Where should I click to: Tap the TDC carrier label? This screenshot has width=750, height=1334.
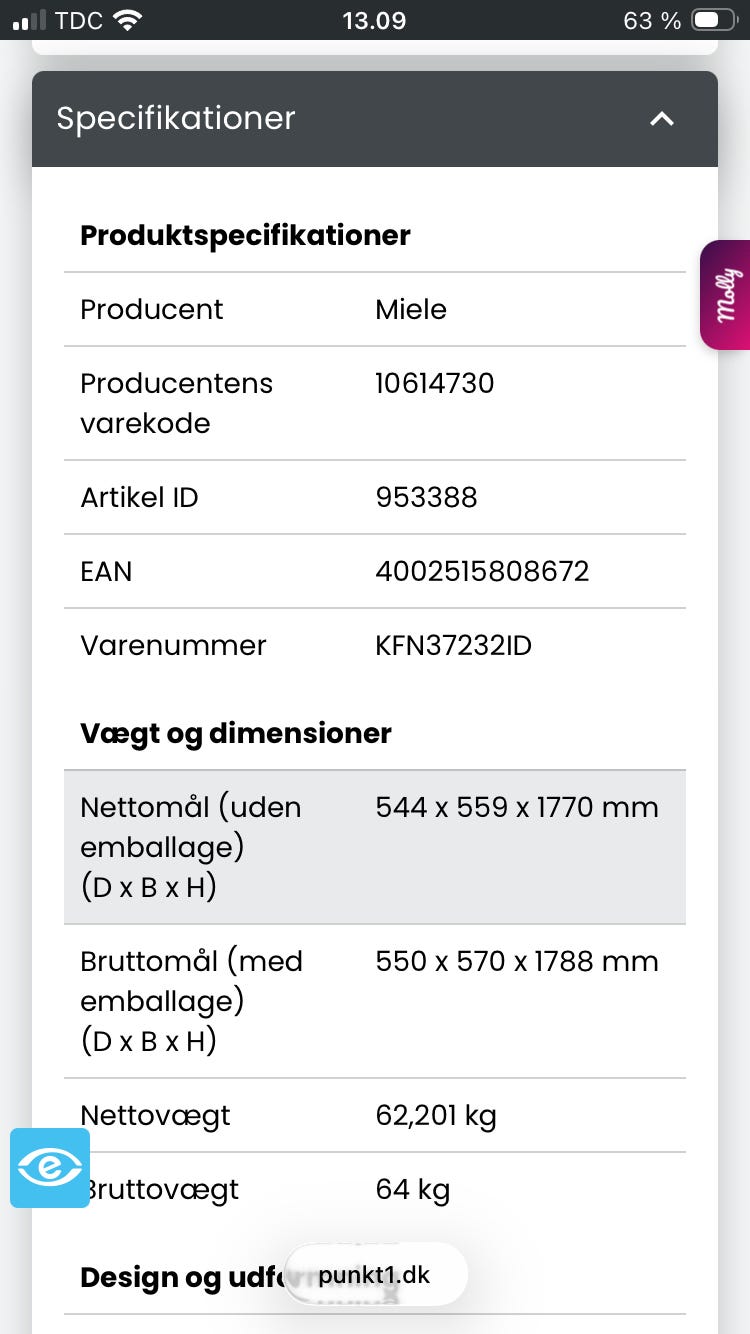coord(79,20)
